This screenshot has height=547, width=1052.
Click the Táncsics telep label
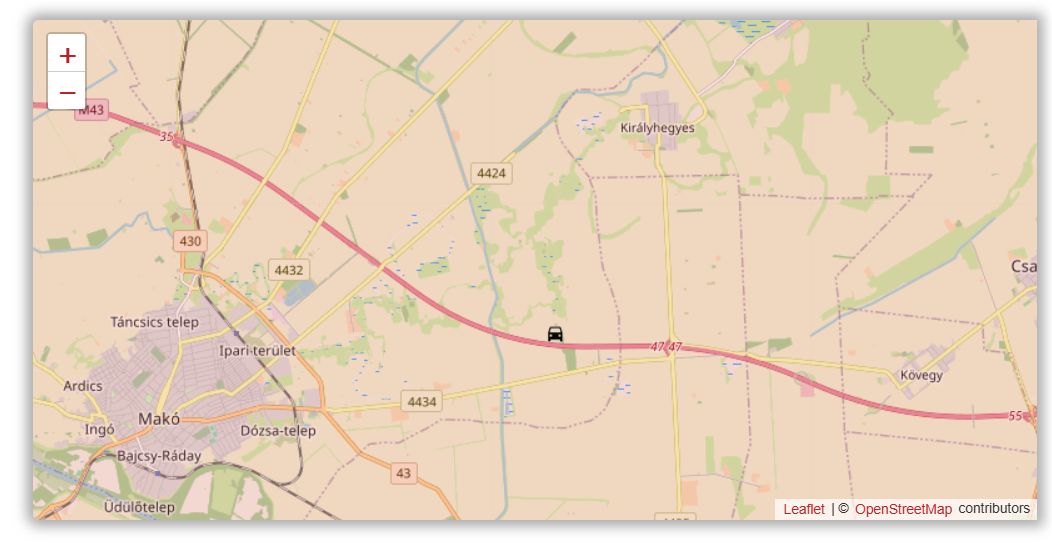[x=154, y=322]
